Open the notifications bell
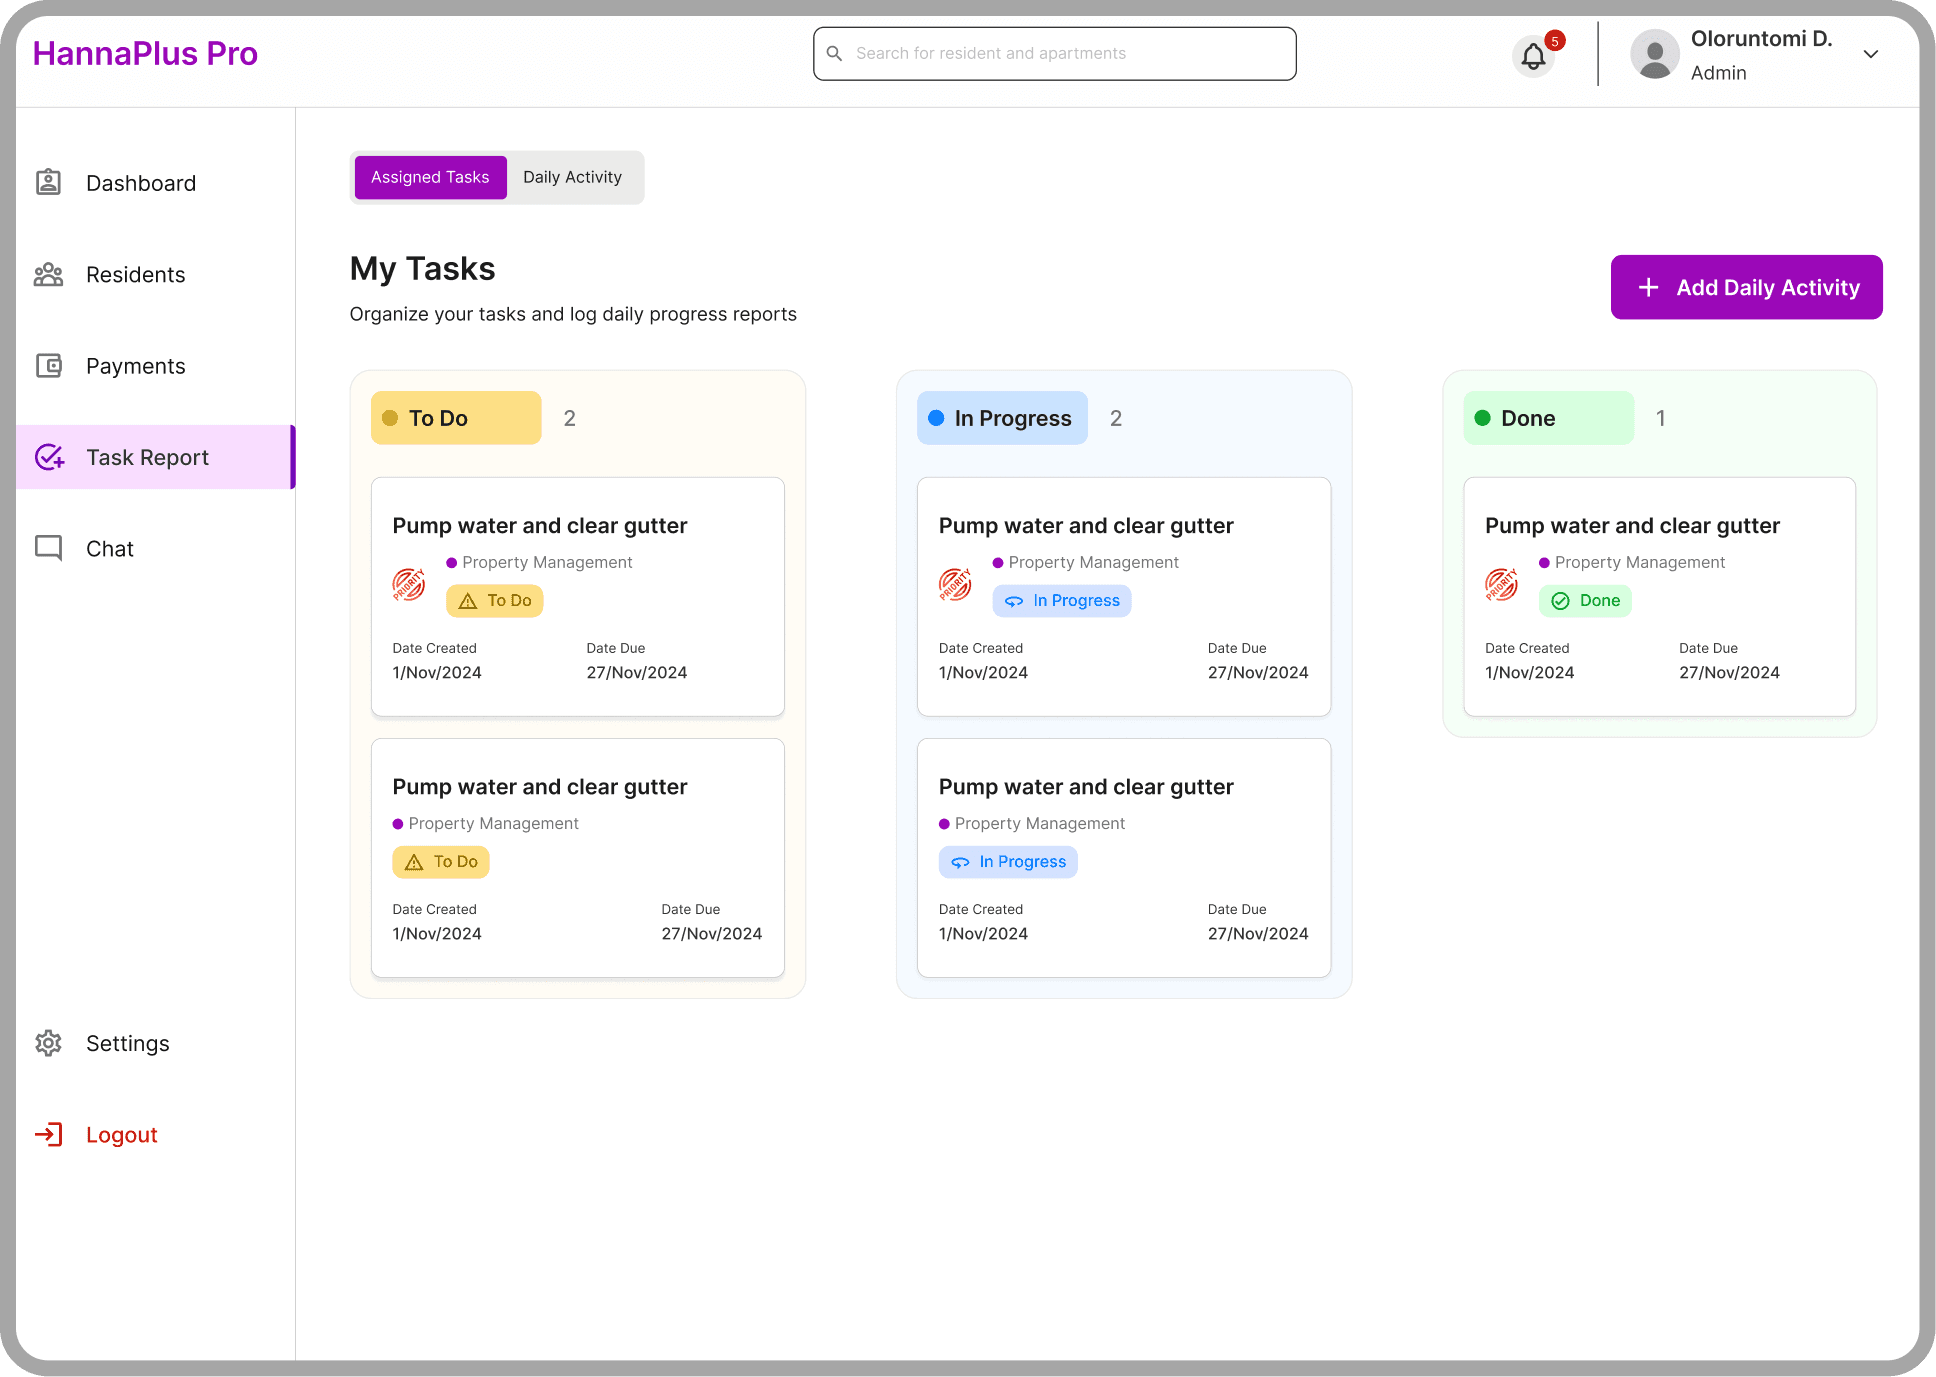The width and height of the screenshot is (1936, 1377). (1533, 56)
